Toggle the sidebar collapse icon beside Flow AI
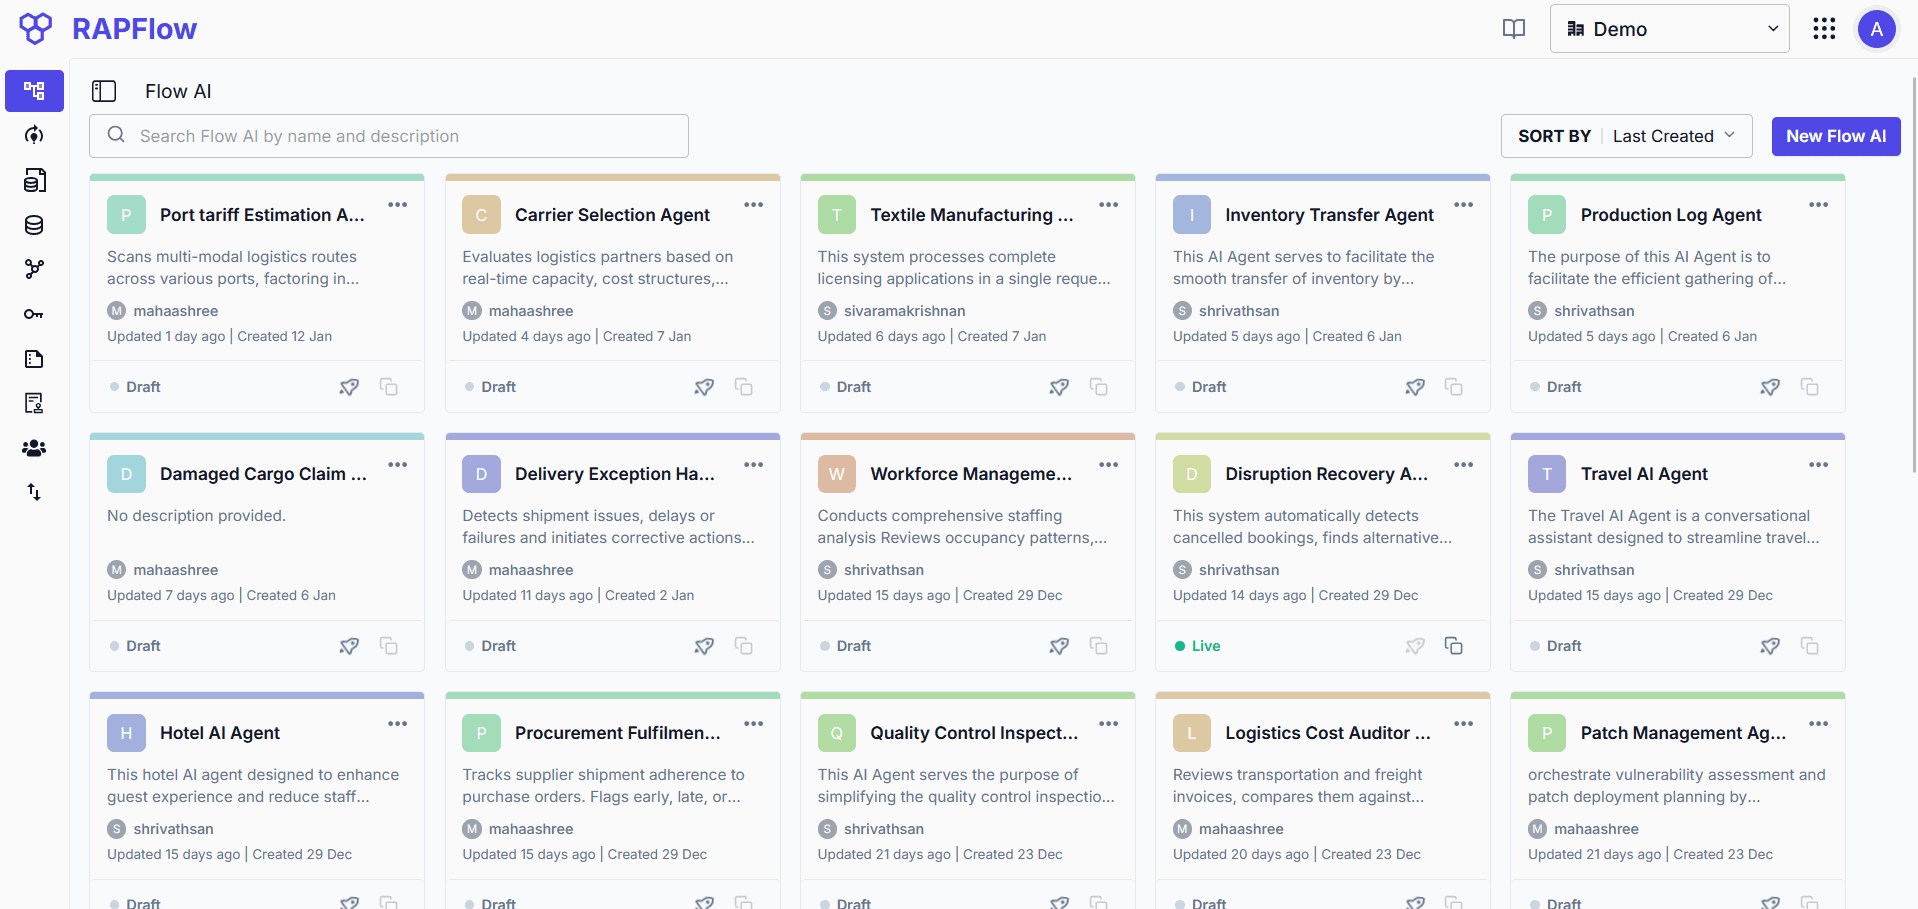Screen dimensions: 1918x909 (104, 91)
